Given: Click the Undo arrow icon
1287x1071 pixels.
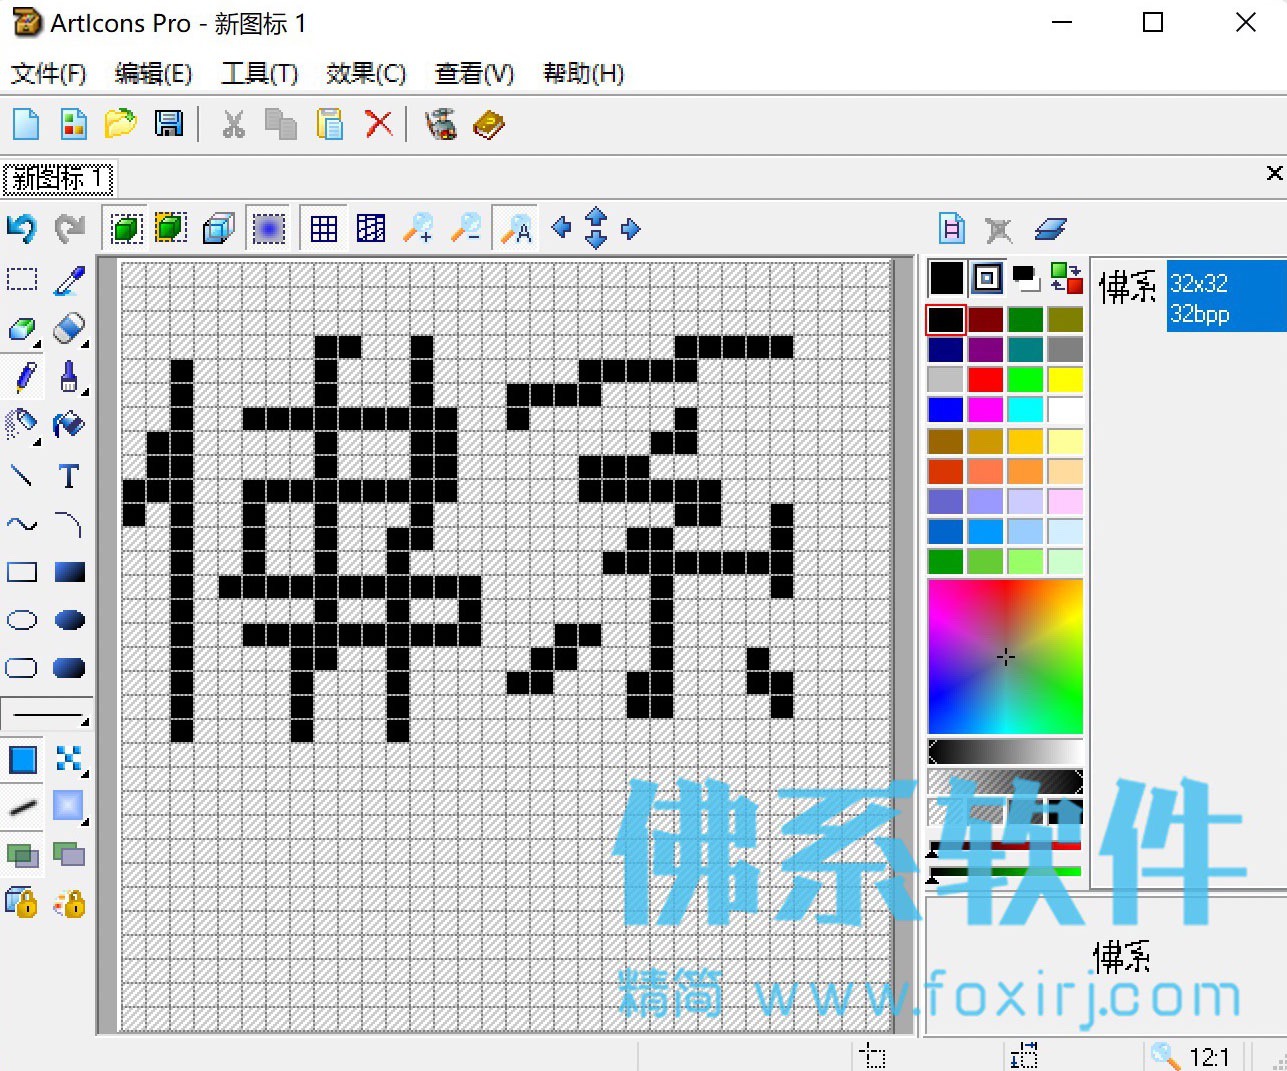Looking at the screenshot, I should click(21, 229).
